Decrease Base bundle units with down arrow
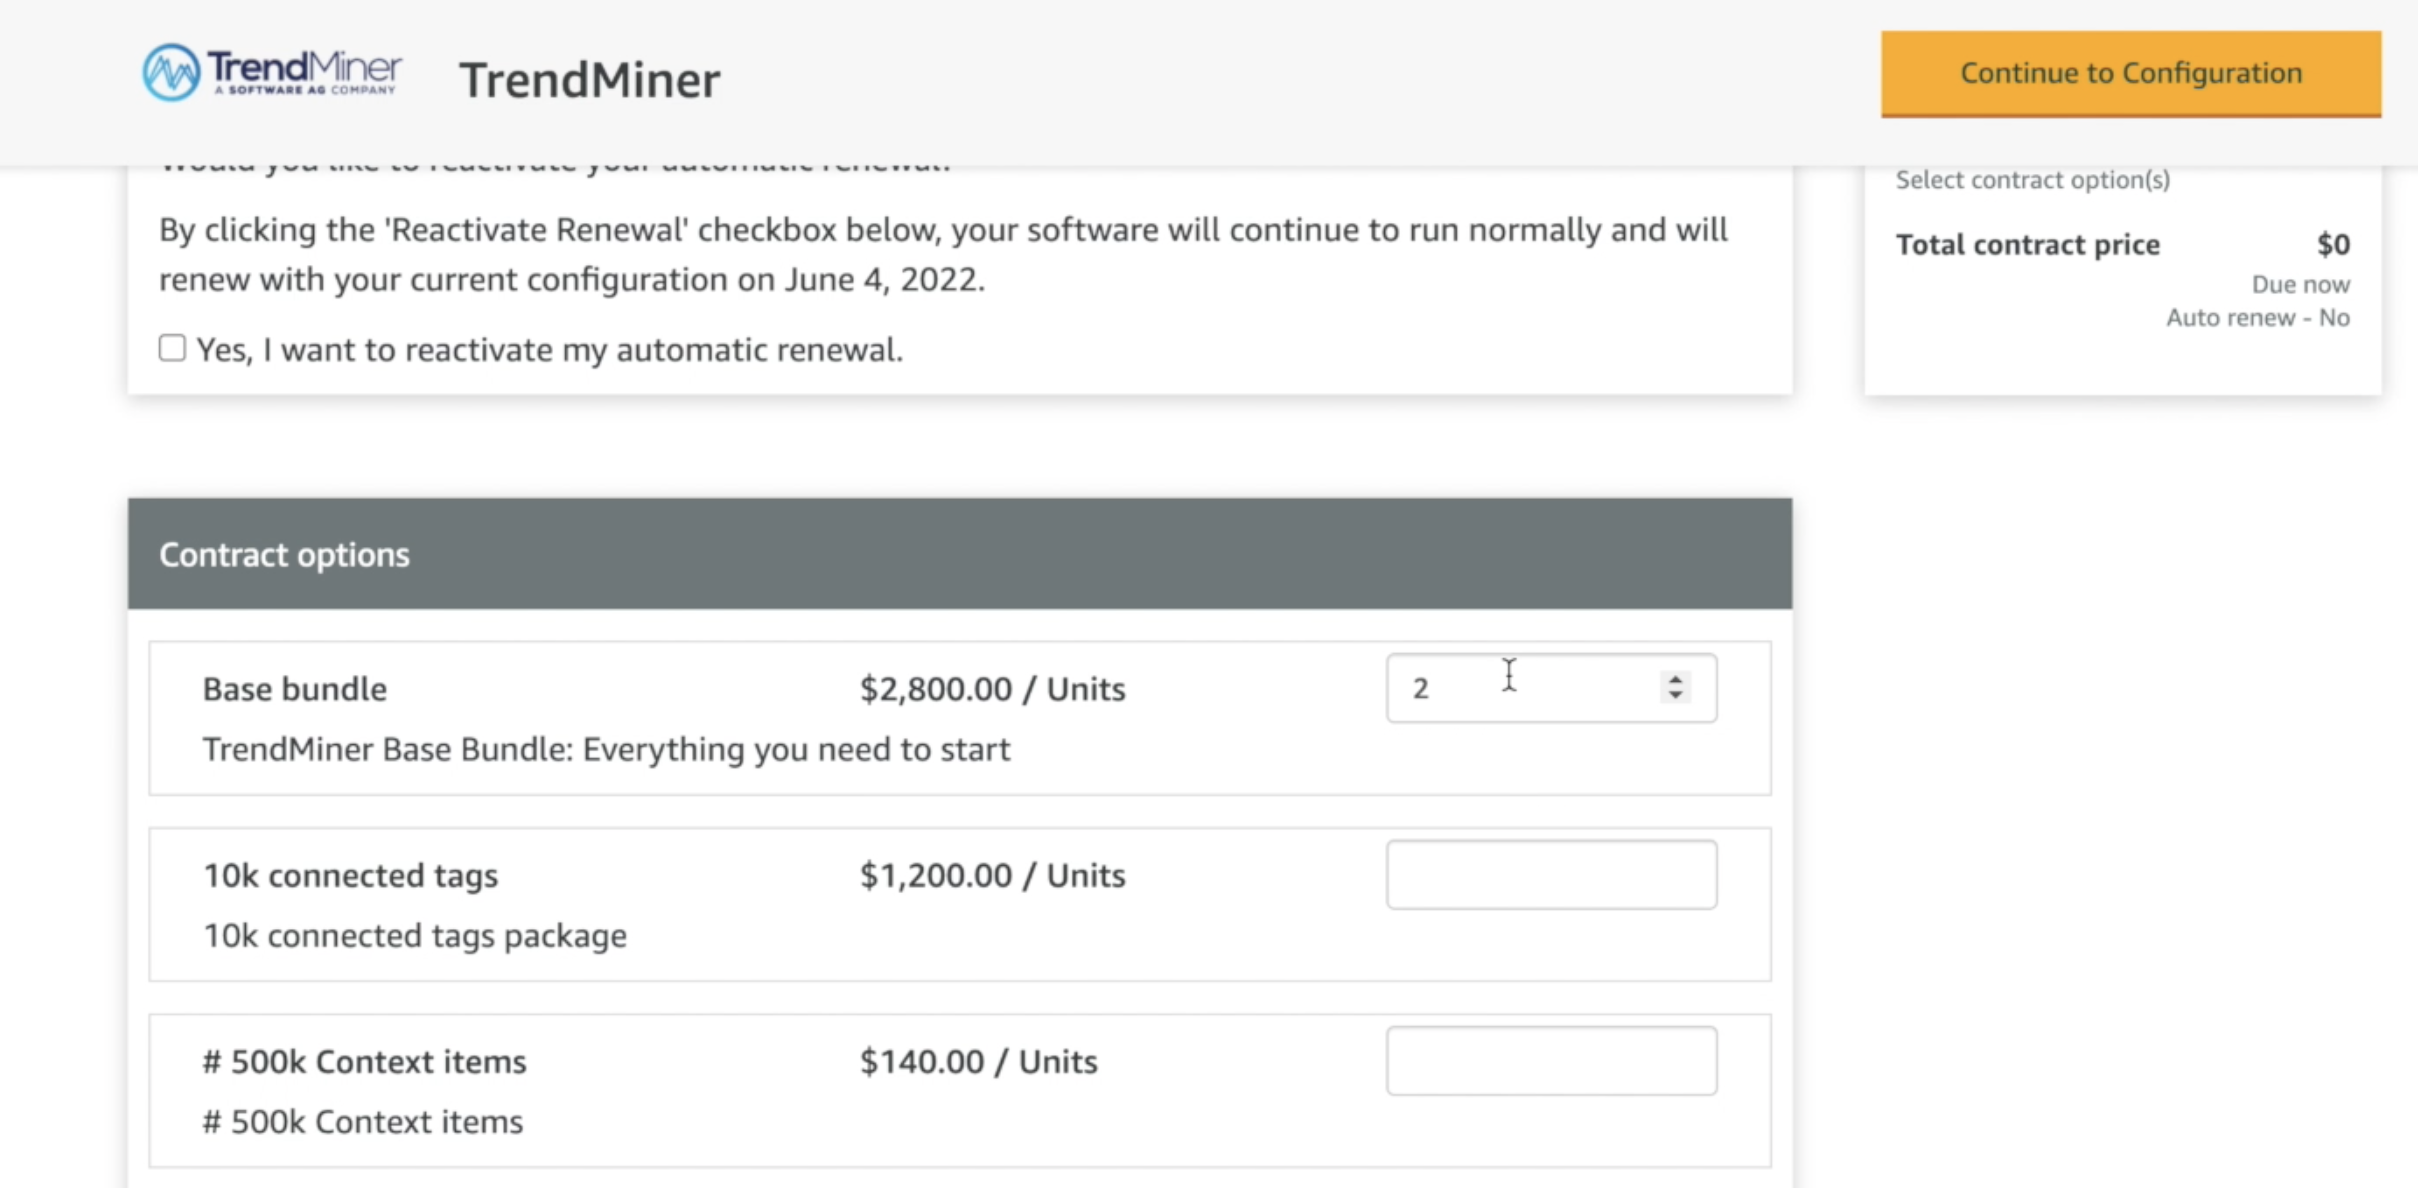2418x1188 pixels. 1676,695
